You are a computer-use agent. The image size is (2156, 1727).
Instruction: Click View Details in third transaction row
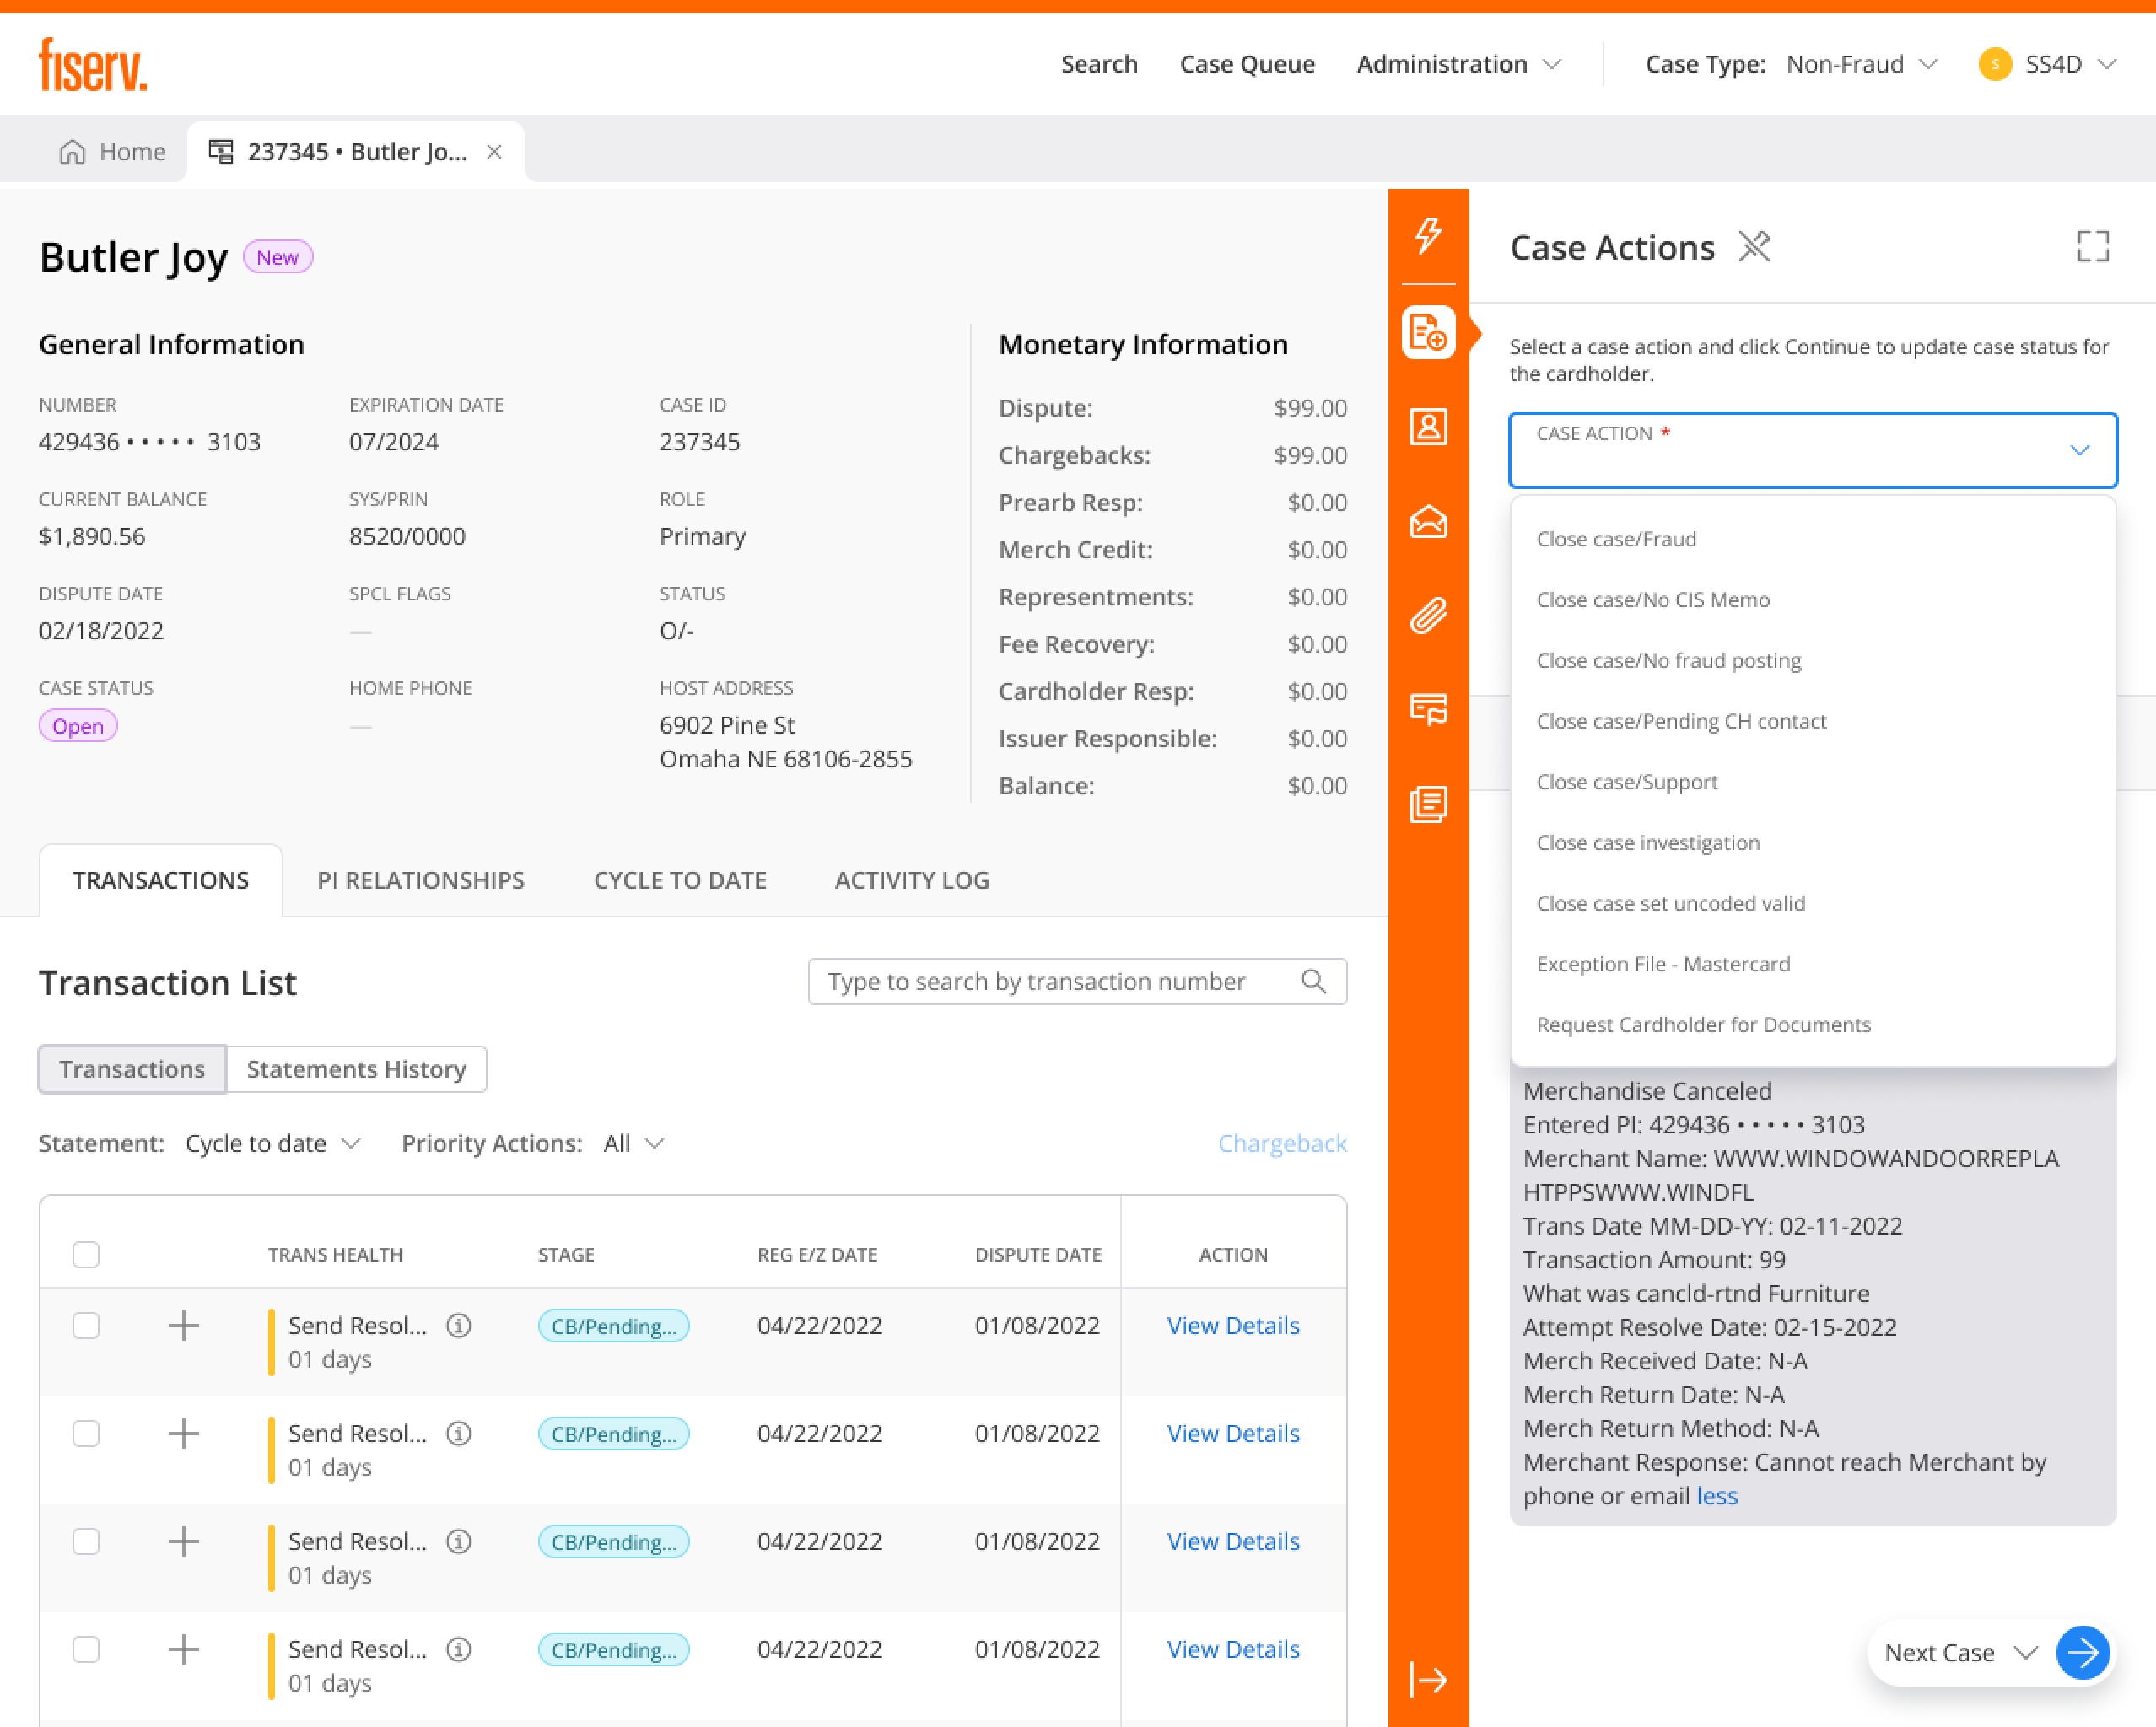[x=1233, y=1541]
